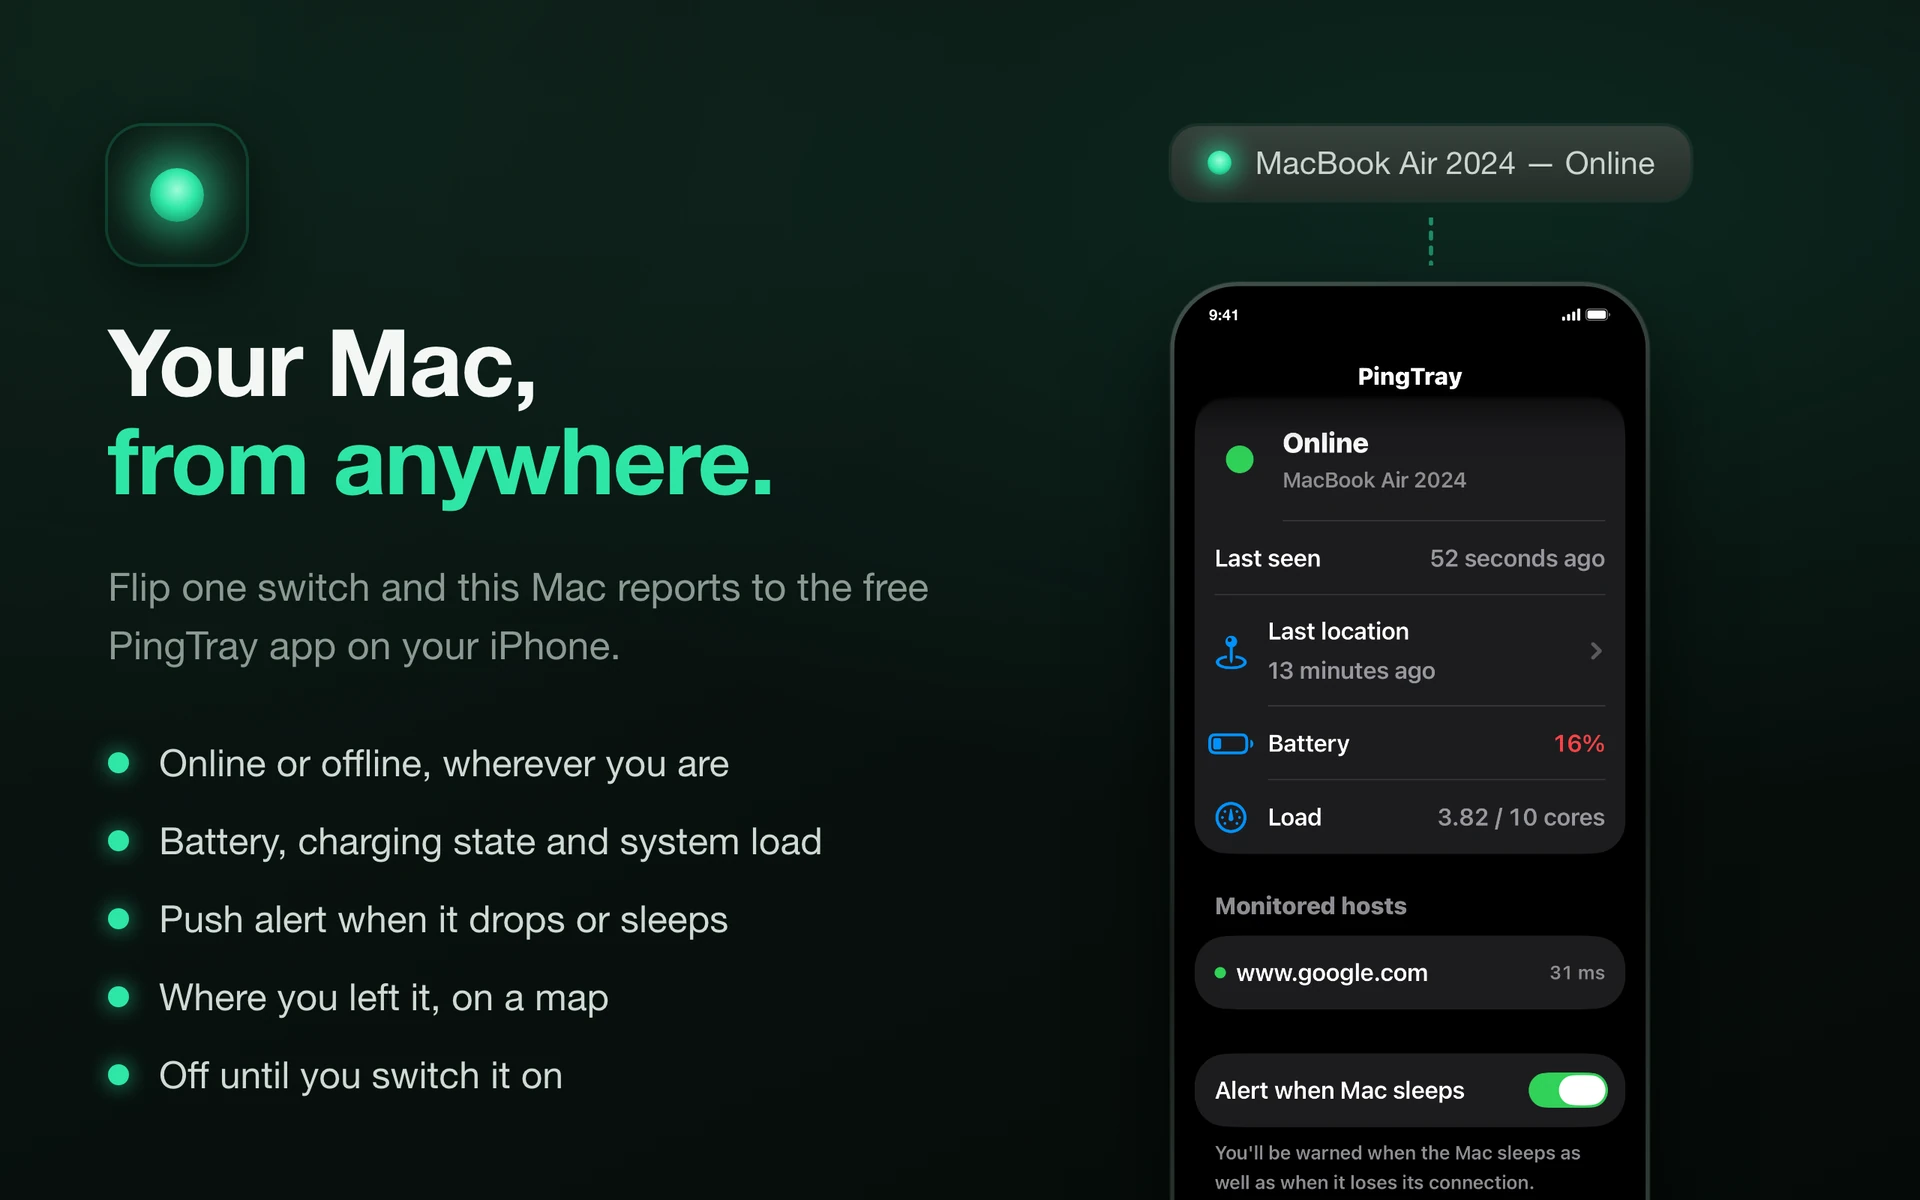Click the 31 ms latency value
The width and height of the screenshot is (1920, 1200).
1577,973
